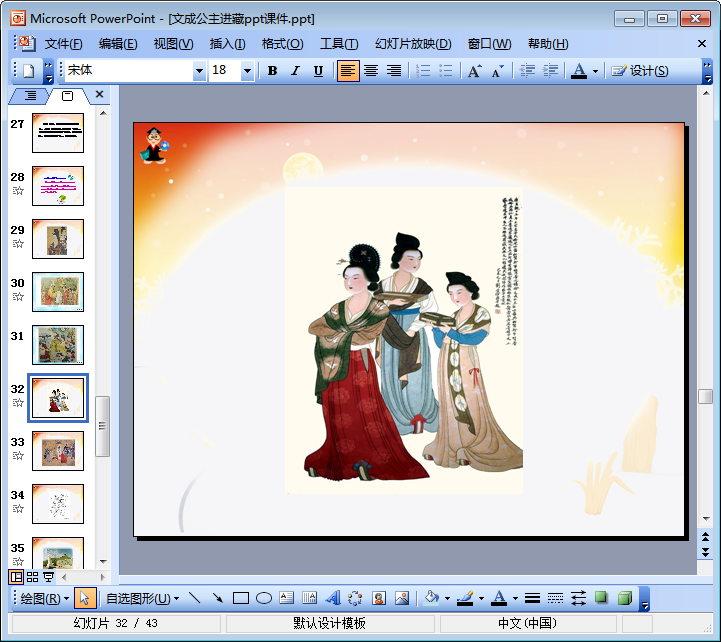
Task: Open the 设计(S) design pane
Action: click(x=640, y=70)
